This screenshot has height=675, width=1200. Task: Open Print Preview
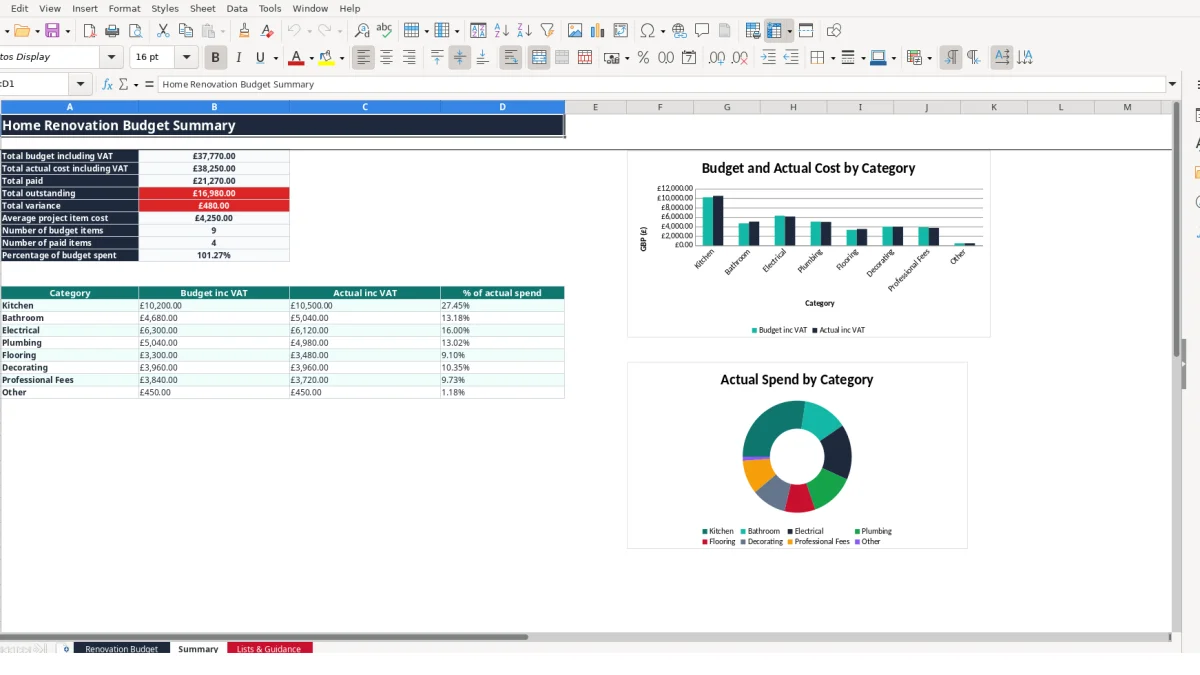tap(136, 31)
